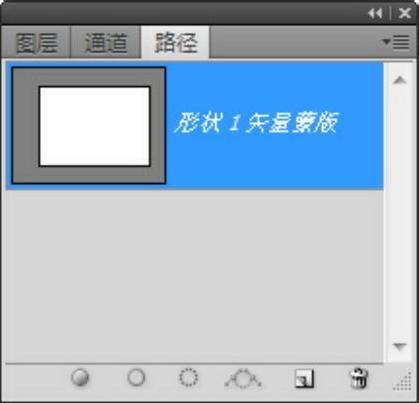Select the 路径 tab
The width and height of the screenshot is (419, 403).
[x=176, y=43]
